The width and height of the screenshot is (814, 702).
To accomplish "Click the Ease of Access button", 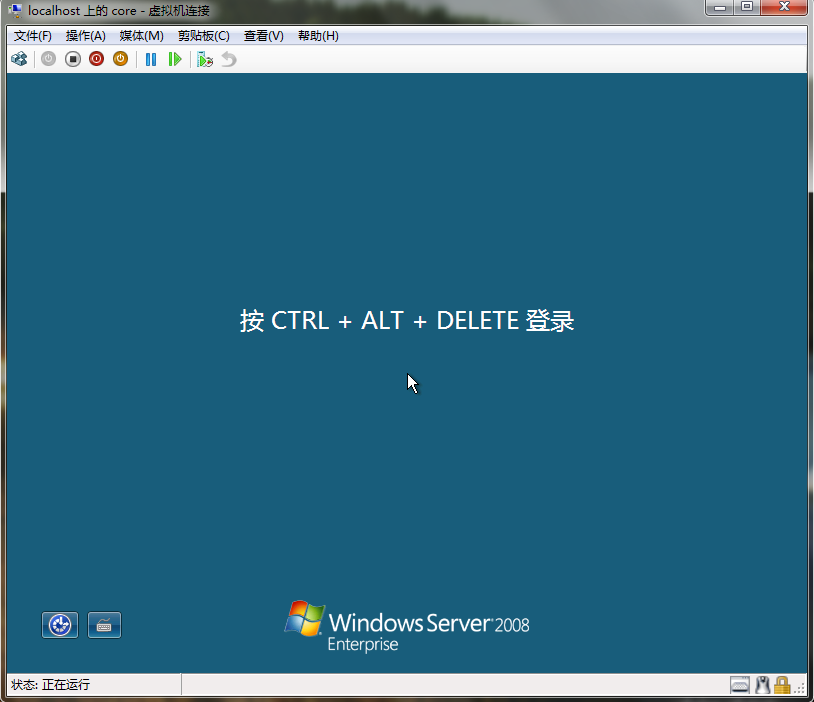I will pos(60,625).
